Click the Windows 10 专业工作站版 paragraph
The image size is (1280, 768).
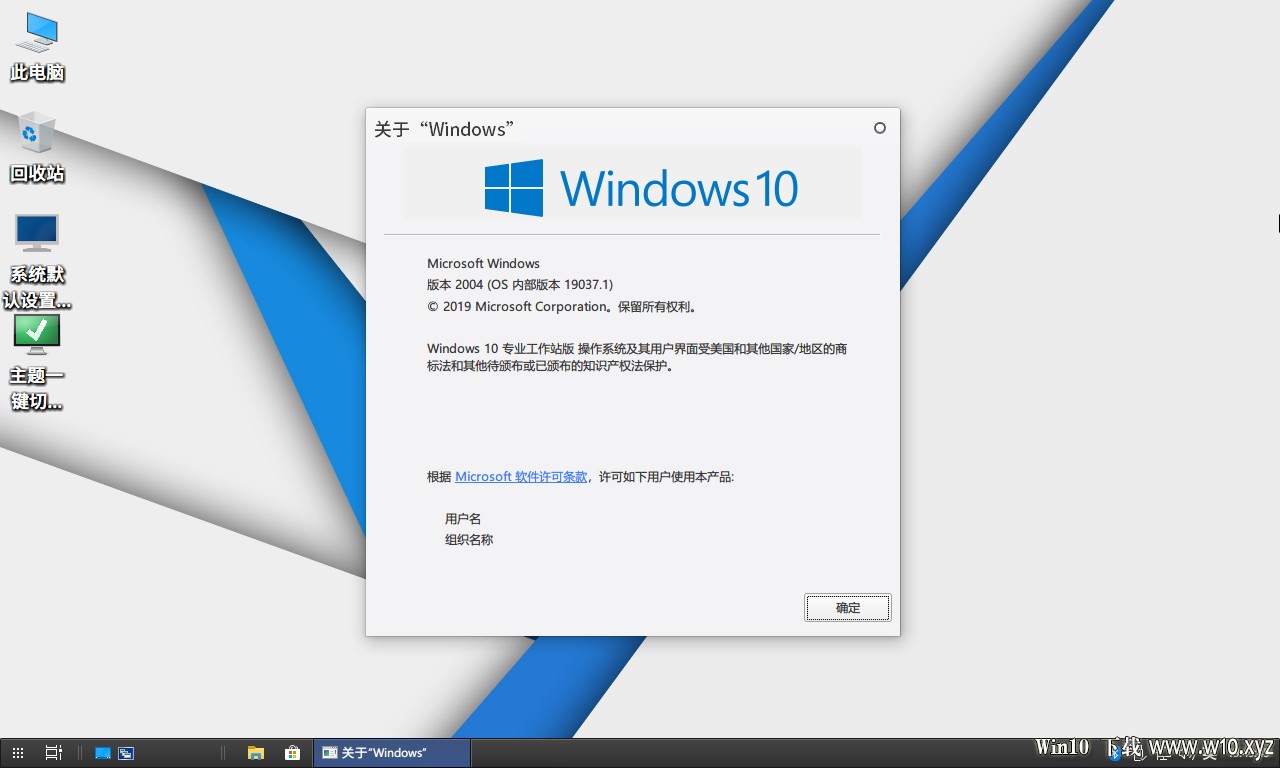[x=637, y=357]
